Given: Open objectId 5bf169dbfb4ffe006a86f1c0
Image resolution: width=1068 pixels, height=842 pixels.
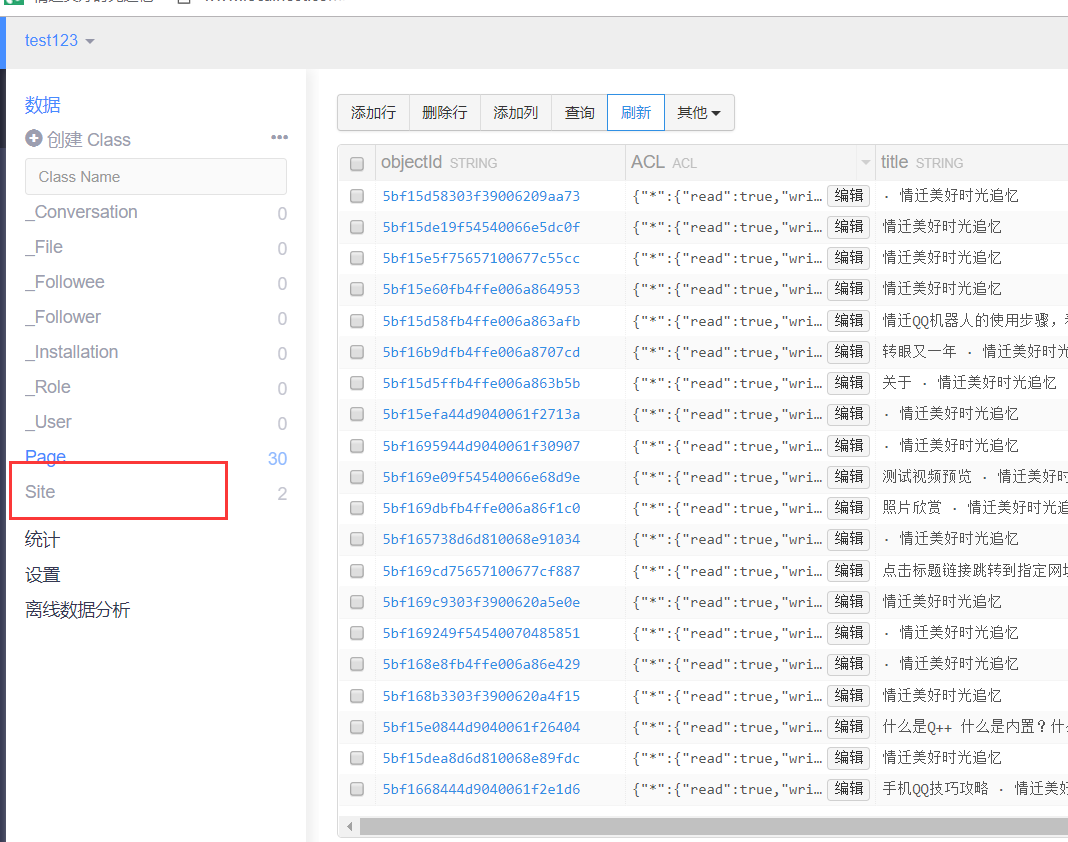Looking at the screenshot, I should click(x=481, y=508).
